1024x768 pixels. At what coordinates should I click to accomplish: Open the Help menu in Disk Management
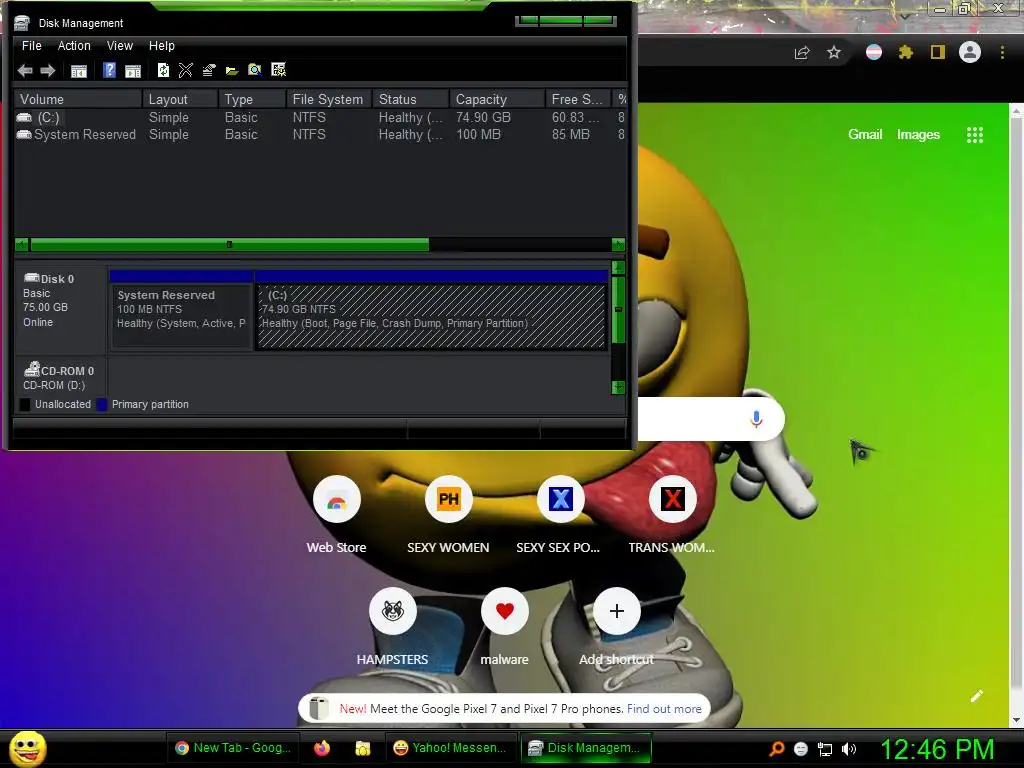[161, 46]
